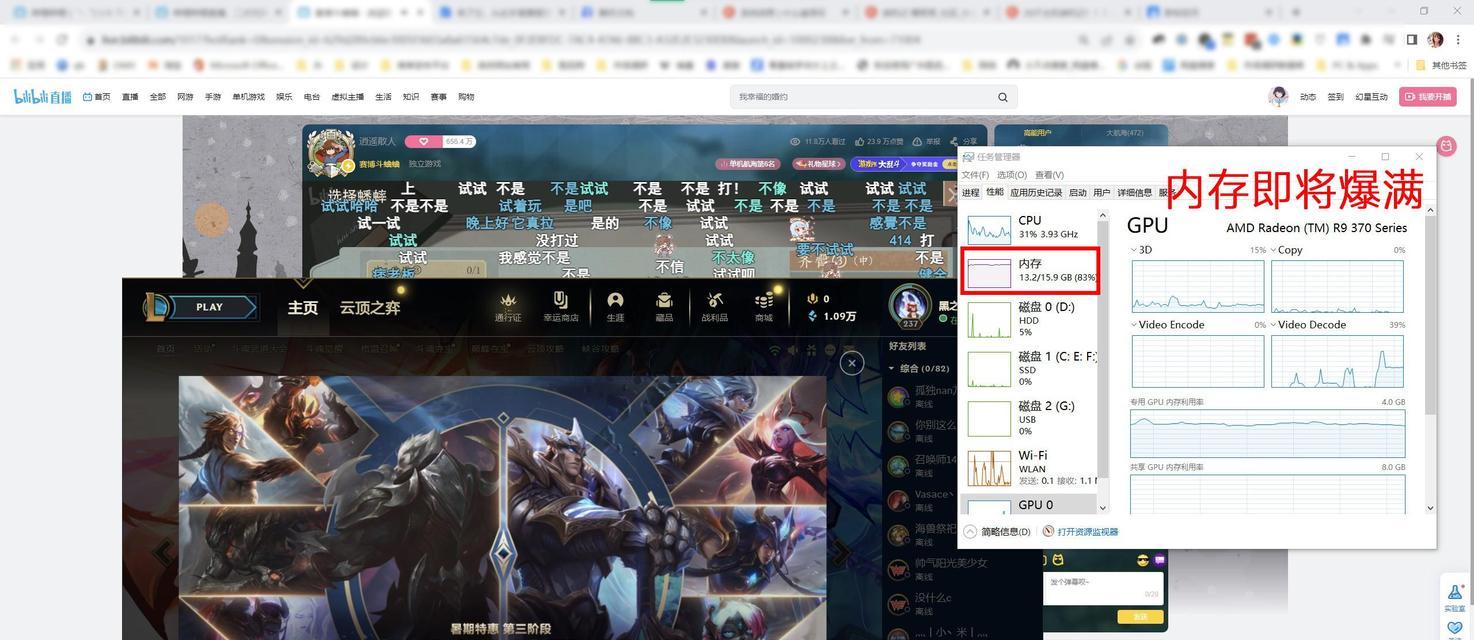Open 打开资源监视器 link

1081,532
